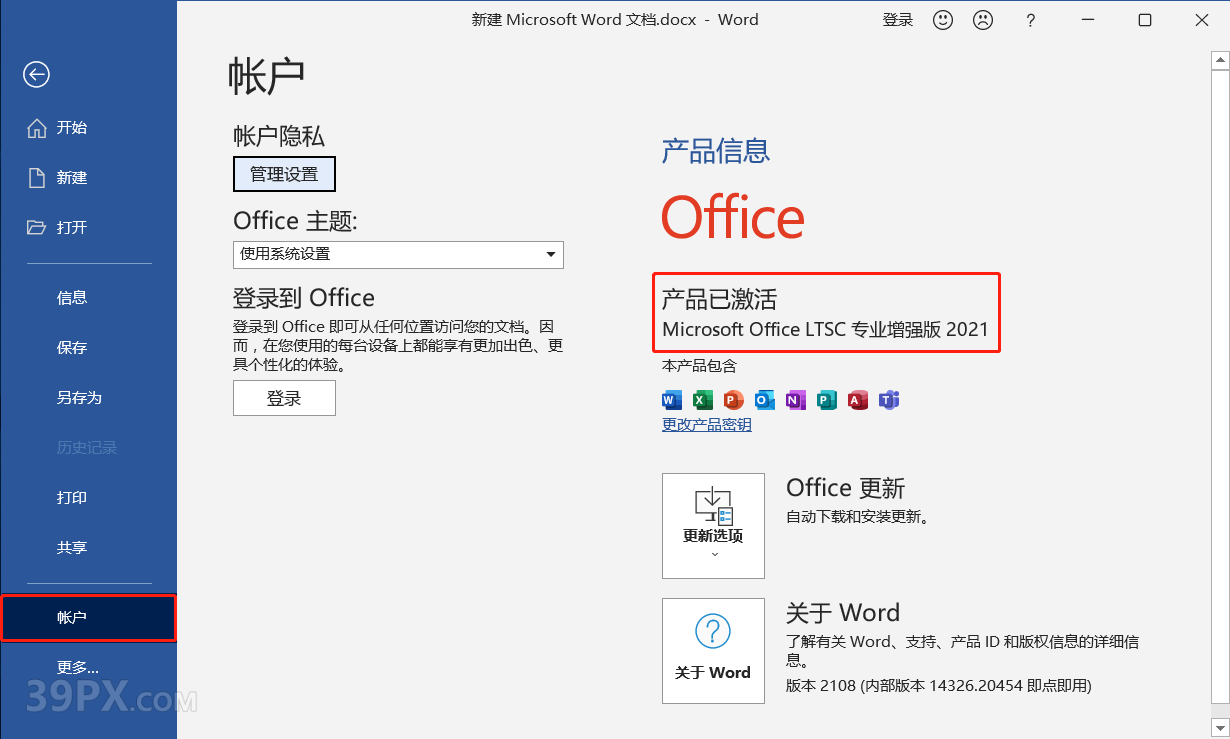Expand the 更新选项 update options button
The image size is (1230, 739).
[x=713, y=526]
